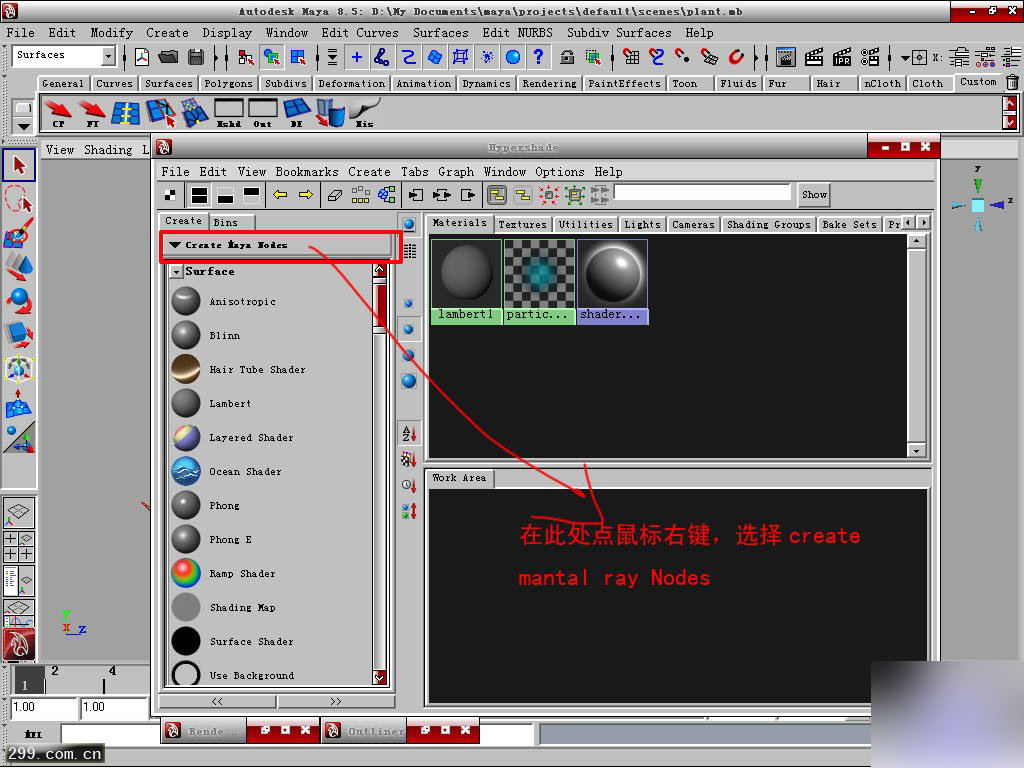
Task: Toggle Hypershade Create bar on/off checkered icon
Action: [170, 195]
